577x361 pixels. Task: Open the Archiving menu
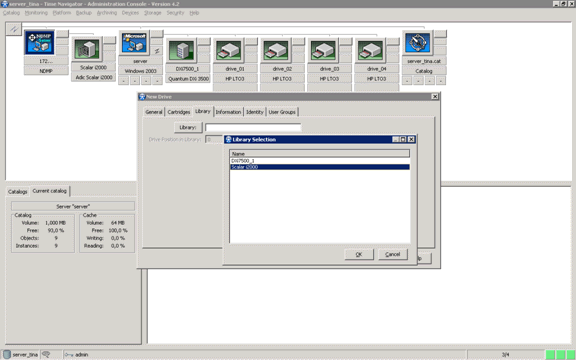pos(107,13)
